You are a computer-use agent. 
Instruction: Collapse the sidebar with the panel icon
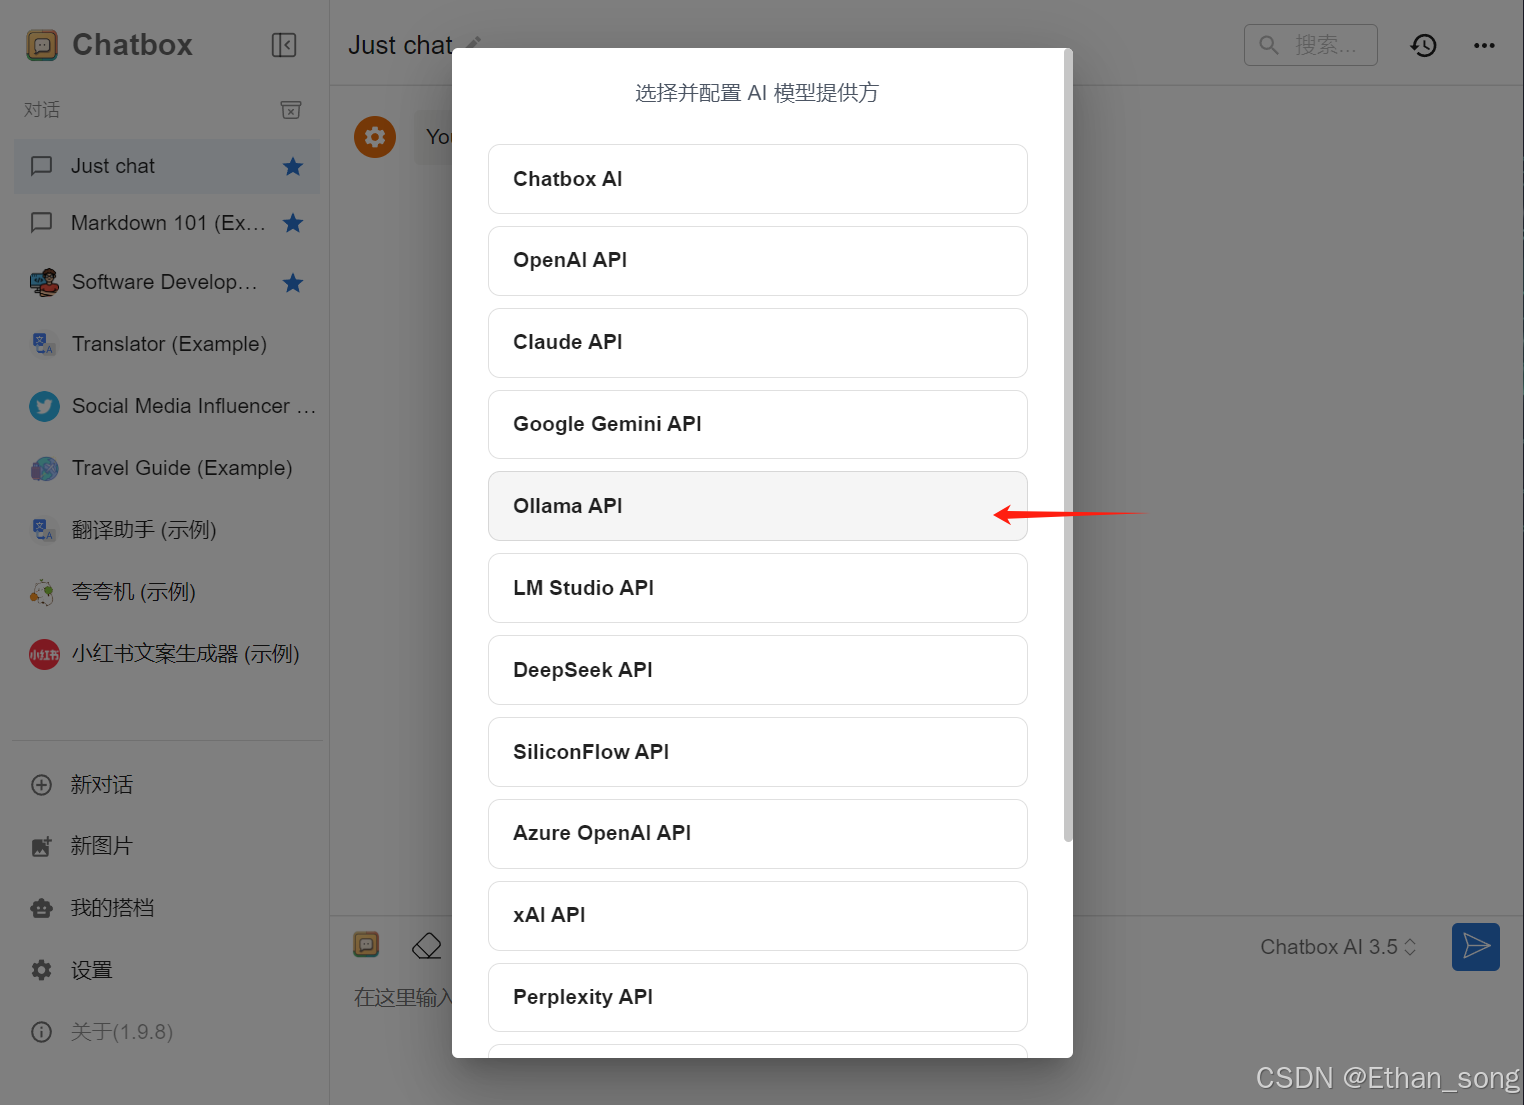point(284,45)
